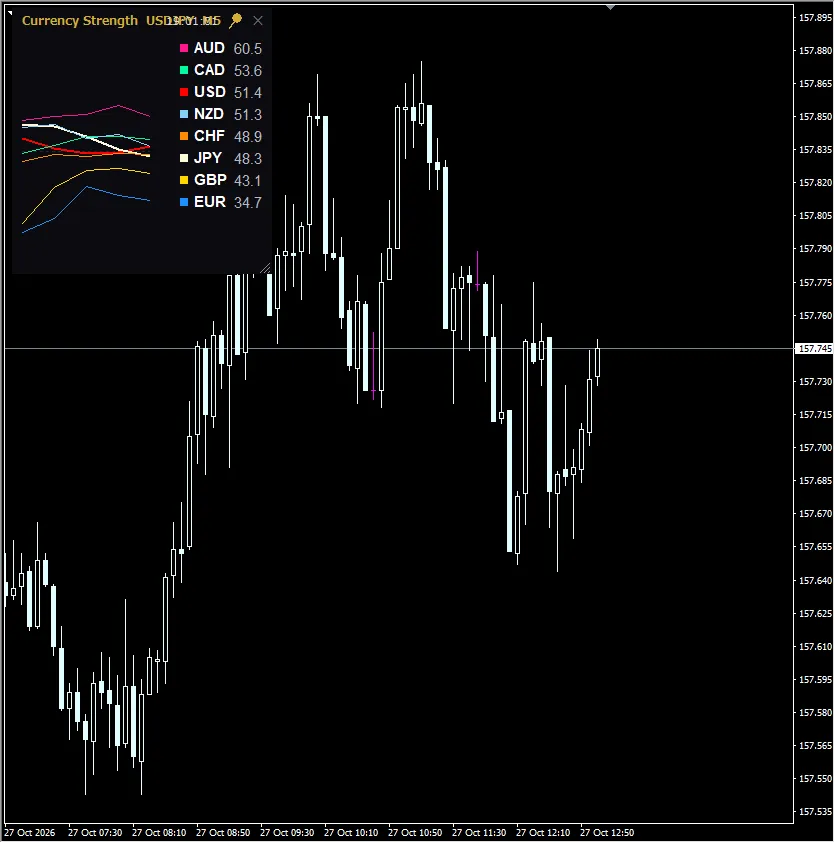Click the "27 Oct 2026" time label
This screenshot has width=835, height=843.
pyautogui.click(x=30, y=833)
